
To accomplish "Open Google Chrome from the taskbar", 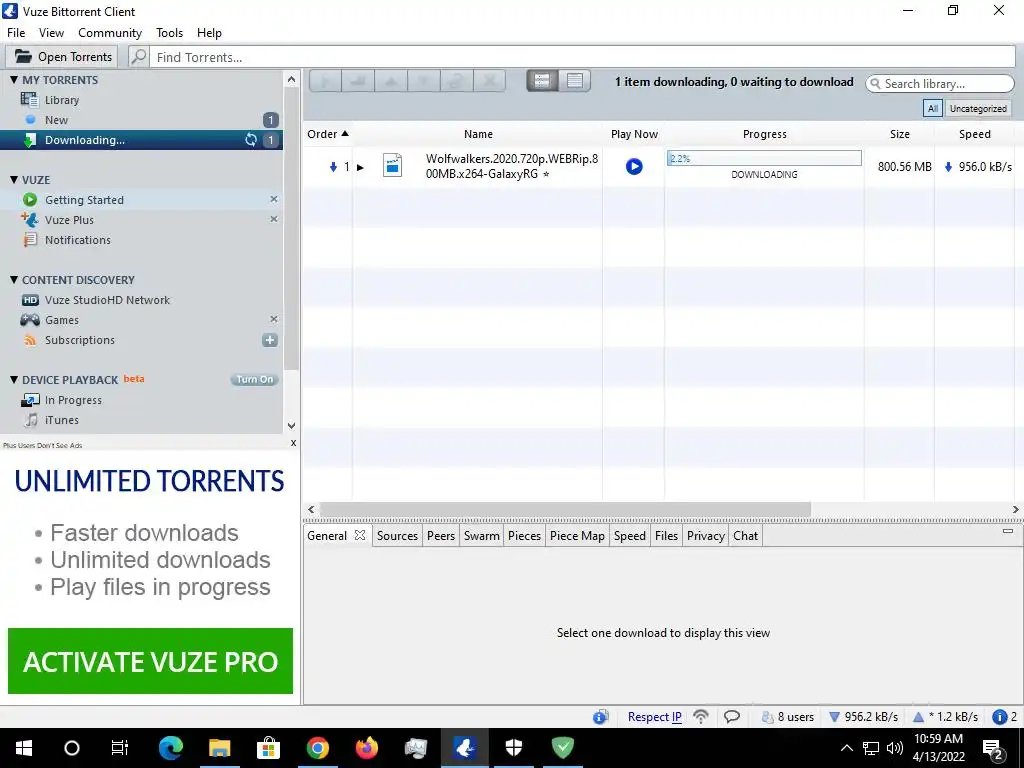I will point(318,748).
